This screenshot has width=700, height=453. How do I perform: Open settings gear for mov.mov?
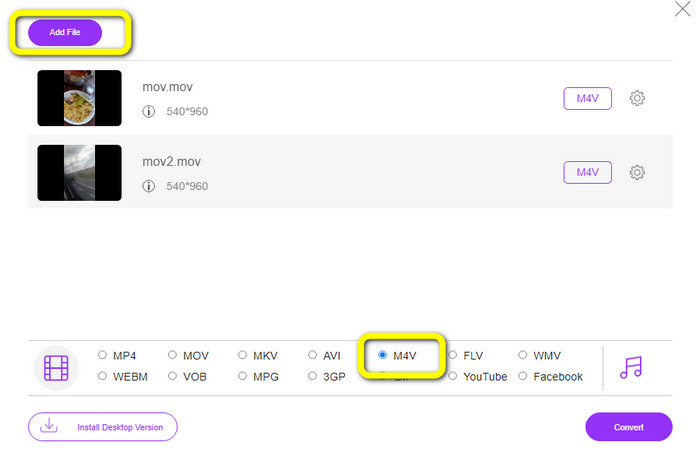pyautogui.click(x=637, y=98)
